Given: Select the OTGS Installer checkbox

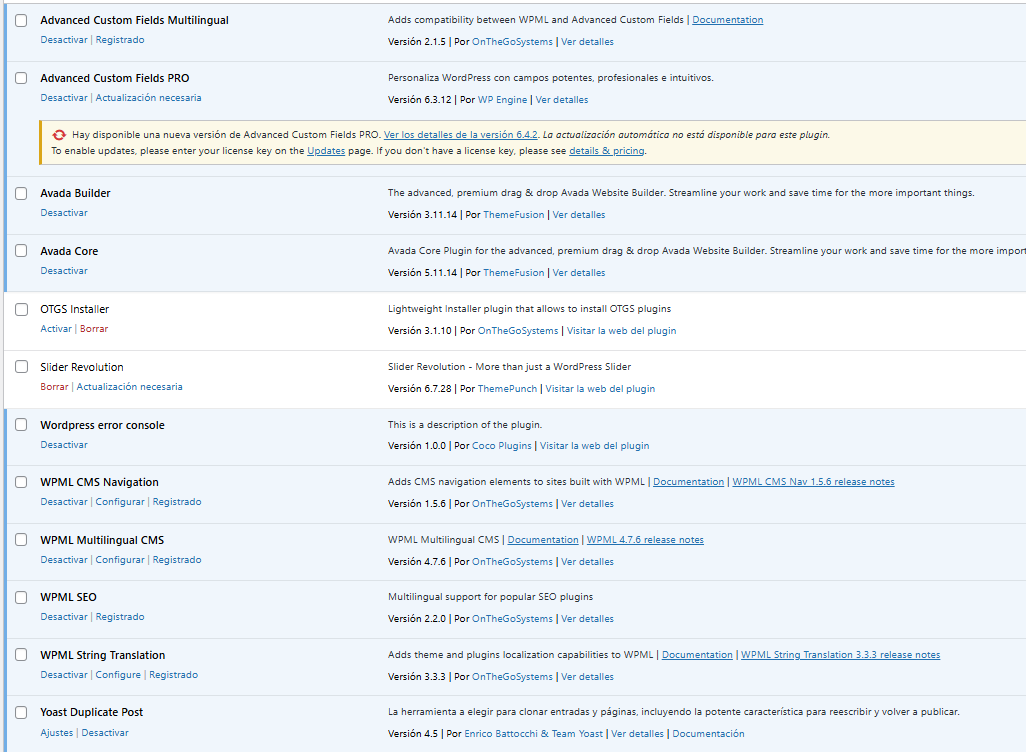Looking at the screenshot, I should 22,310.
